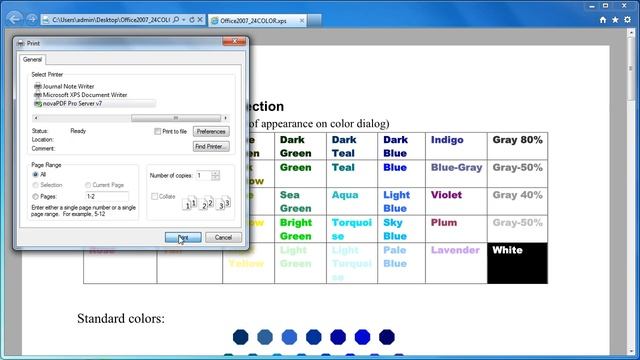The height and width of the screenshot is (360, 640).
Task: Click the Bright Green table cell
Action: pos(300,229)
